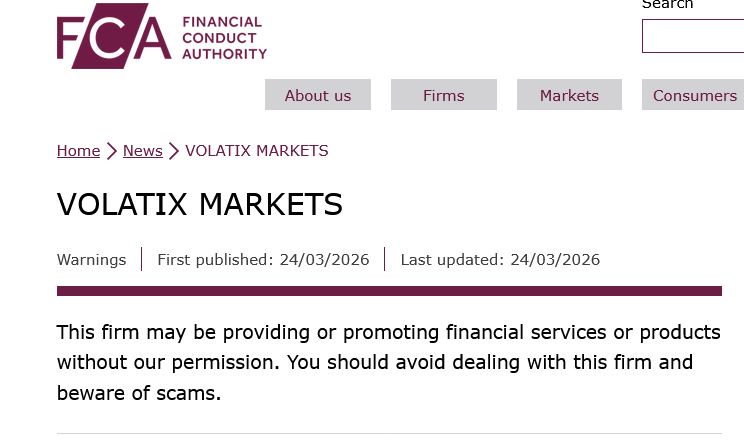Navigate to the News breadcrumb link
This screenshot has width=744, height=440.
(x=142, y=151)
